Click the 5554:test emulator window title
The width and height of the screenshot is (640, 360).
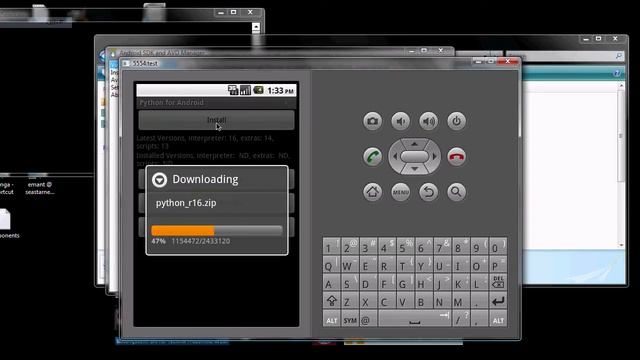pos(145,63)
